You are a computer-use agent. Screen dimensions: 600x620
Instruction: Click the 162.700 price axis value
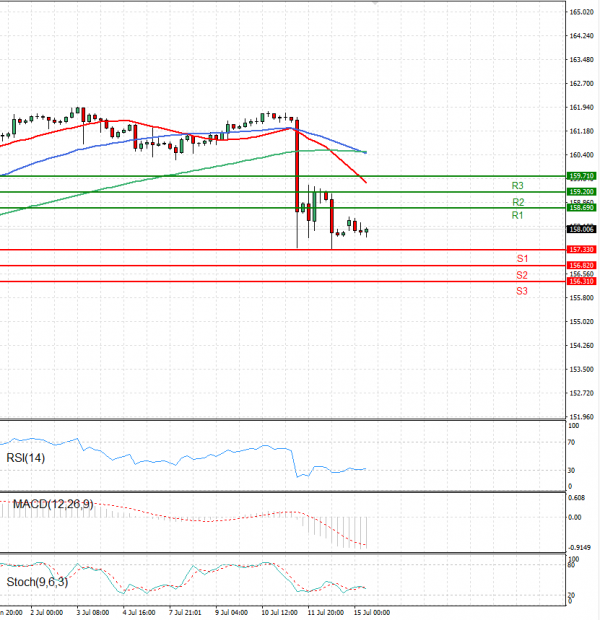point(581,83)
